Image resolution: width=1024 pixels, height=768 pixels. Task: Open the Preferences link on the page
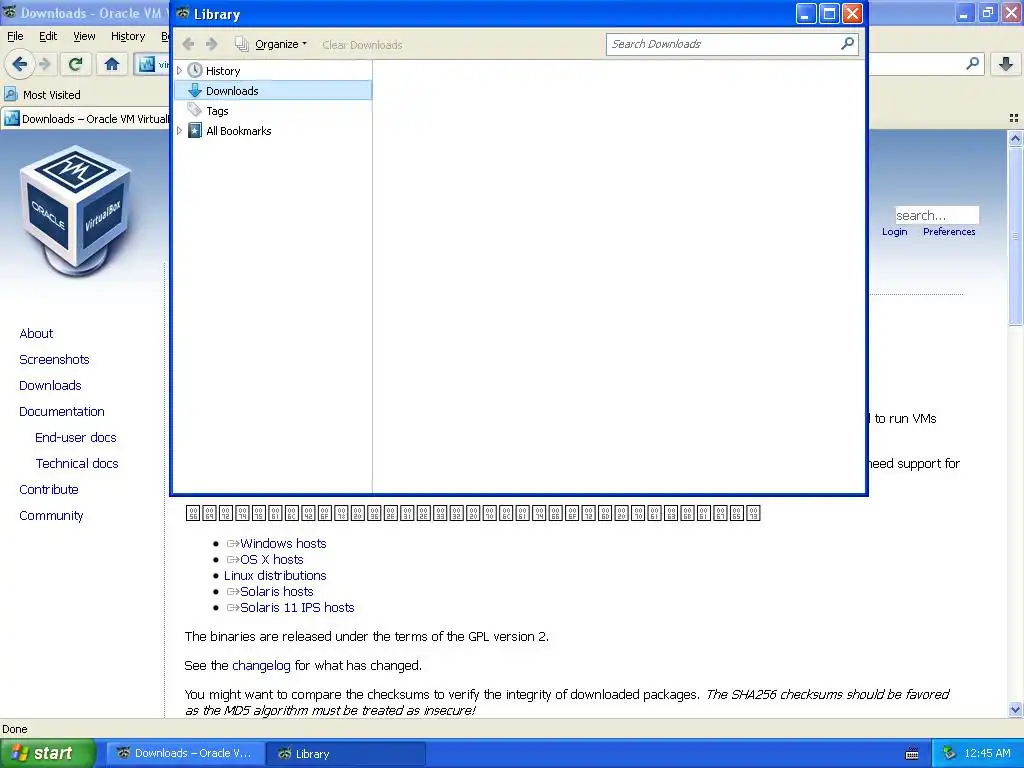pyautogui.click(x=949, y=232)
